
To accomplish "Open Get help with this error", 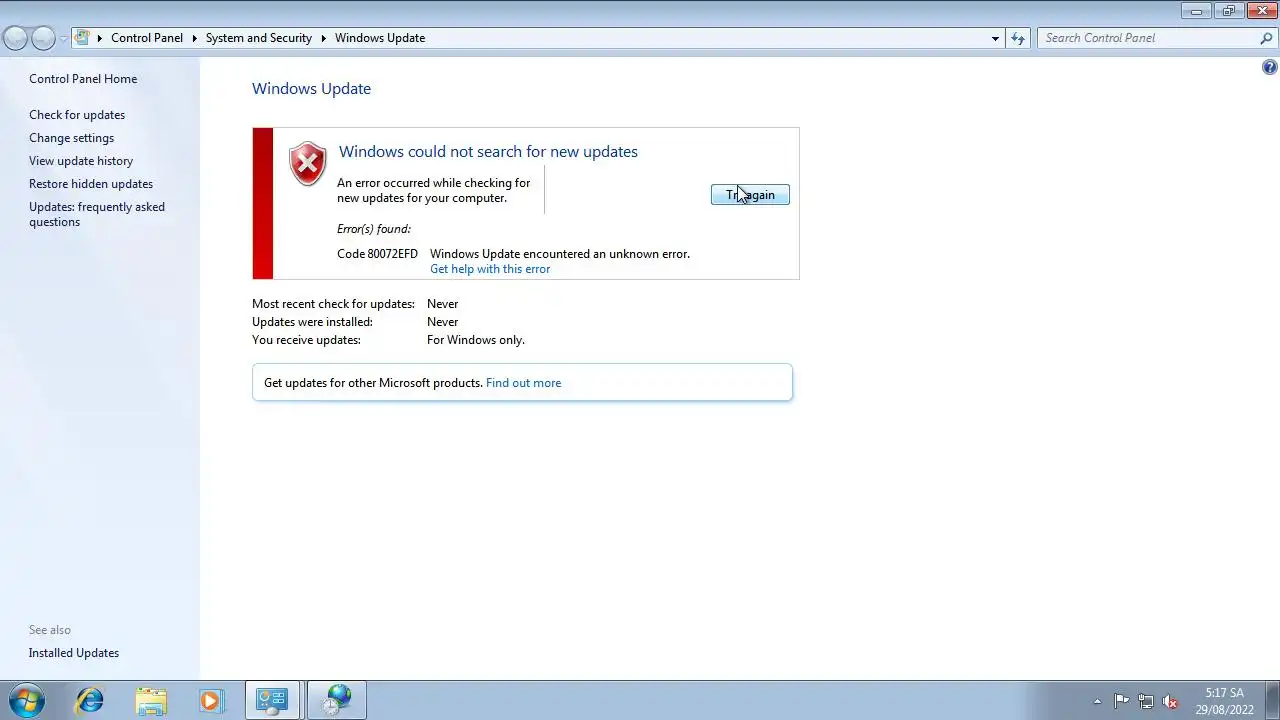I will coord(490,269).
